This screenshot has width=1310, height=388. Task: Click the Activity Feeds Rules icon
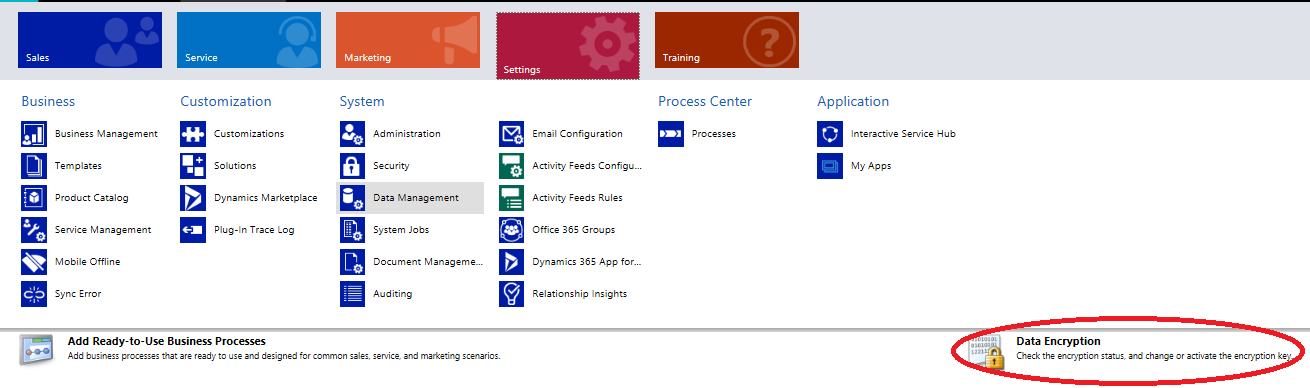[x=512, y=198]
